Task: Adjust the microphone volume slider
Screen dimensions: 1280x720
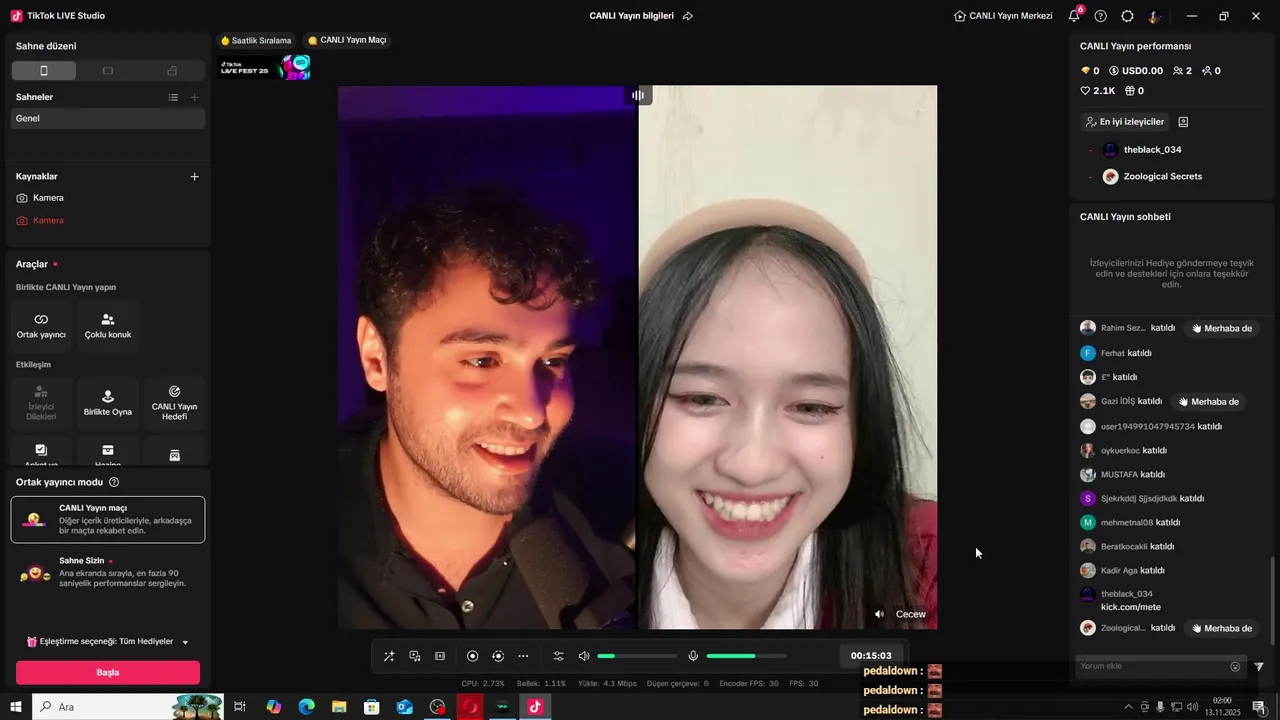Action: [746, 656]
